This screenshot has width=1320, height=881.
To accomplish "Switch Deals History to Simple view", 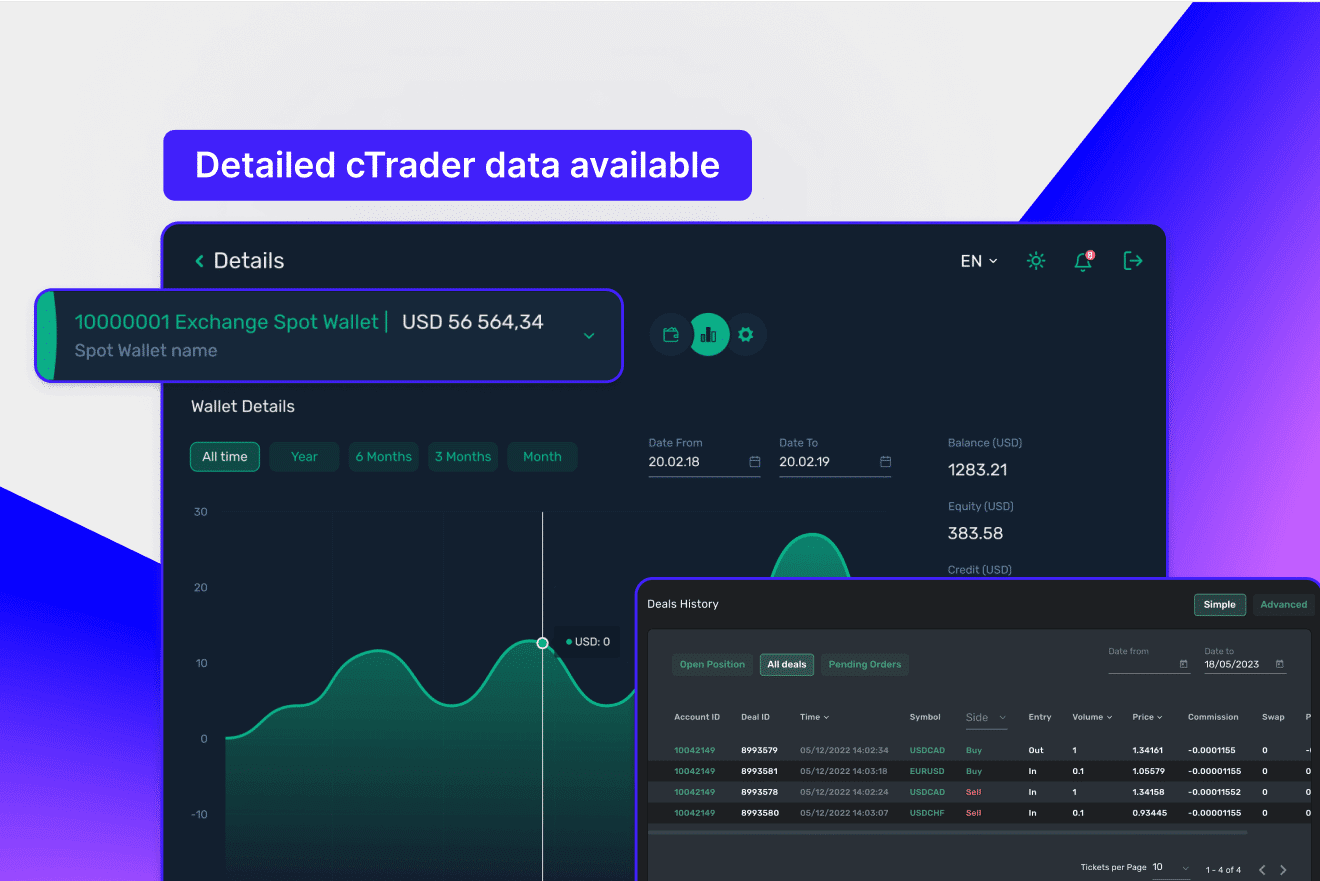I will (x=1219, y=604).
